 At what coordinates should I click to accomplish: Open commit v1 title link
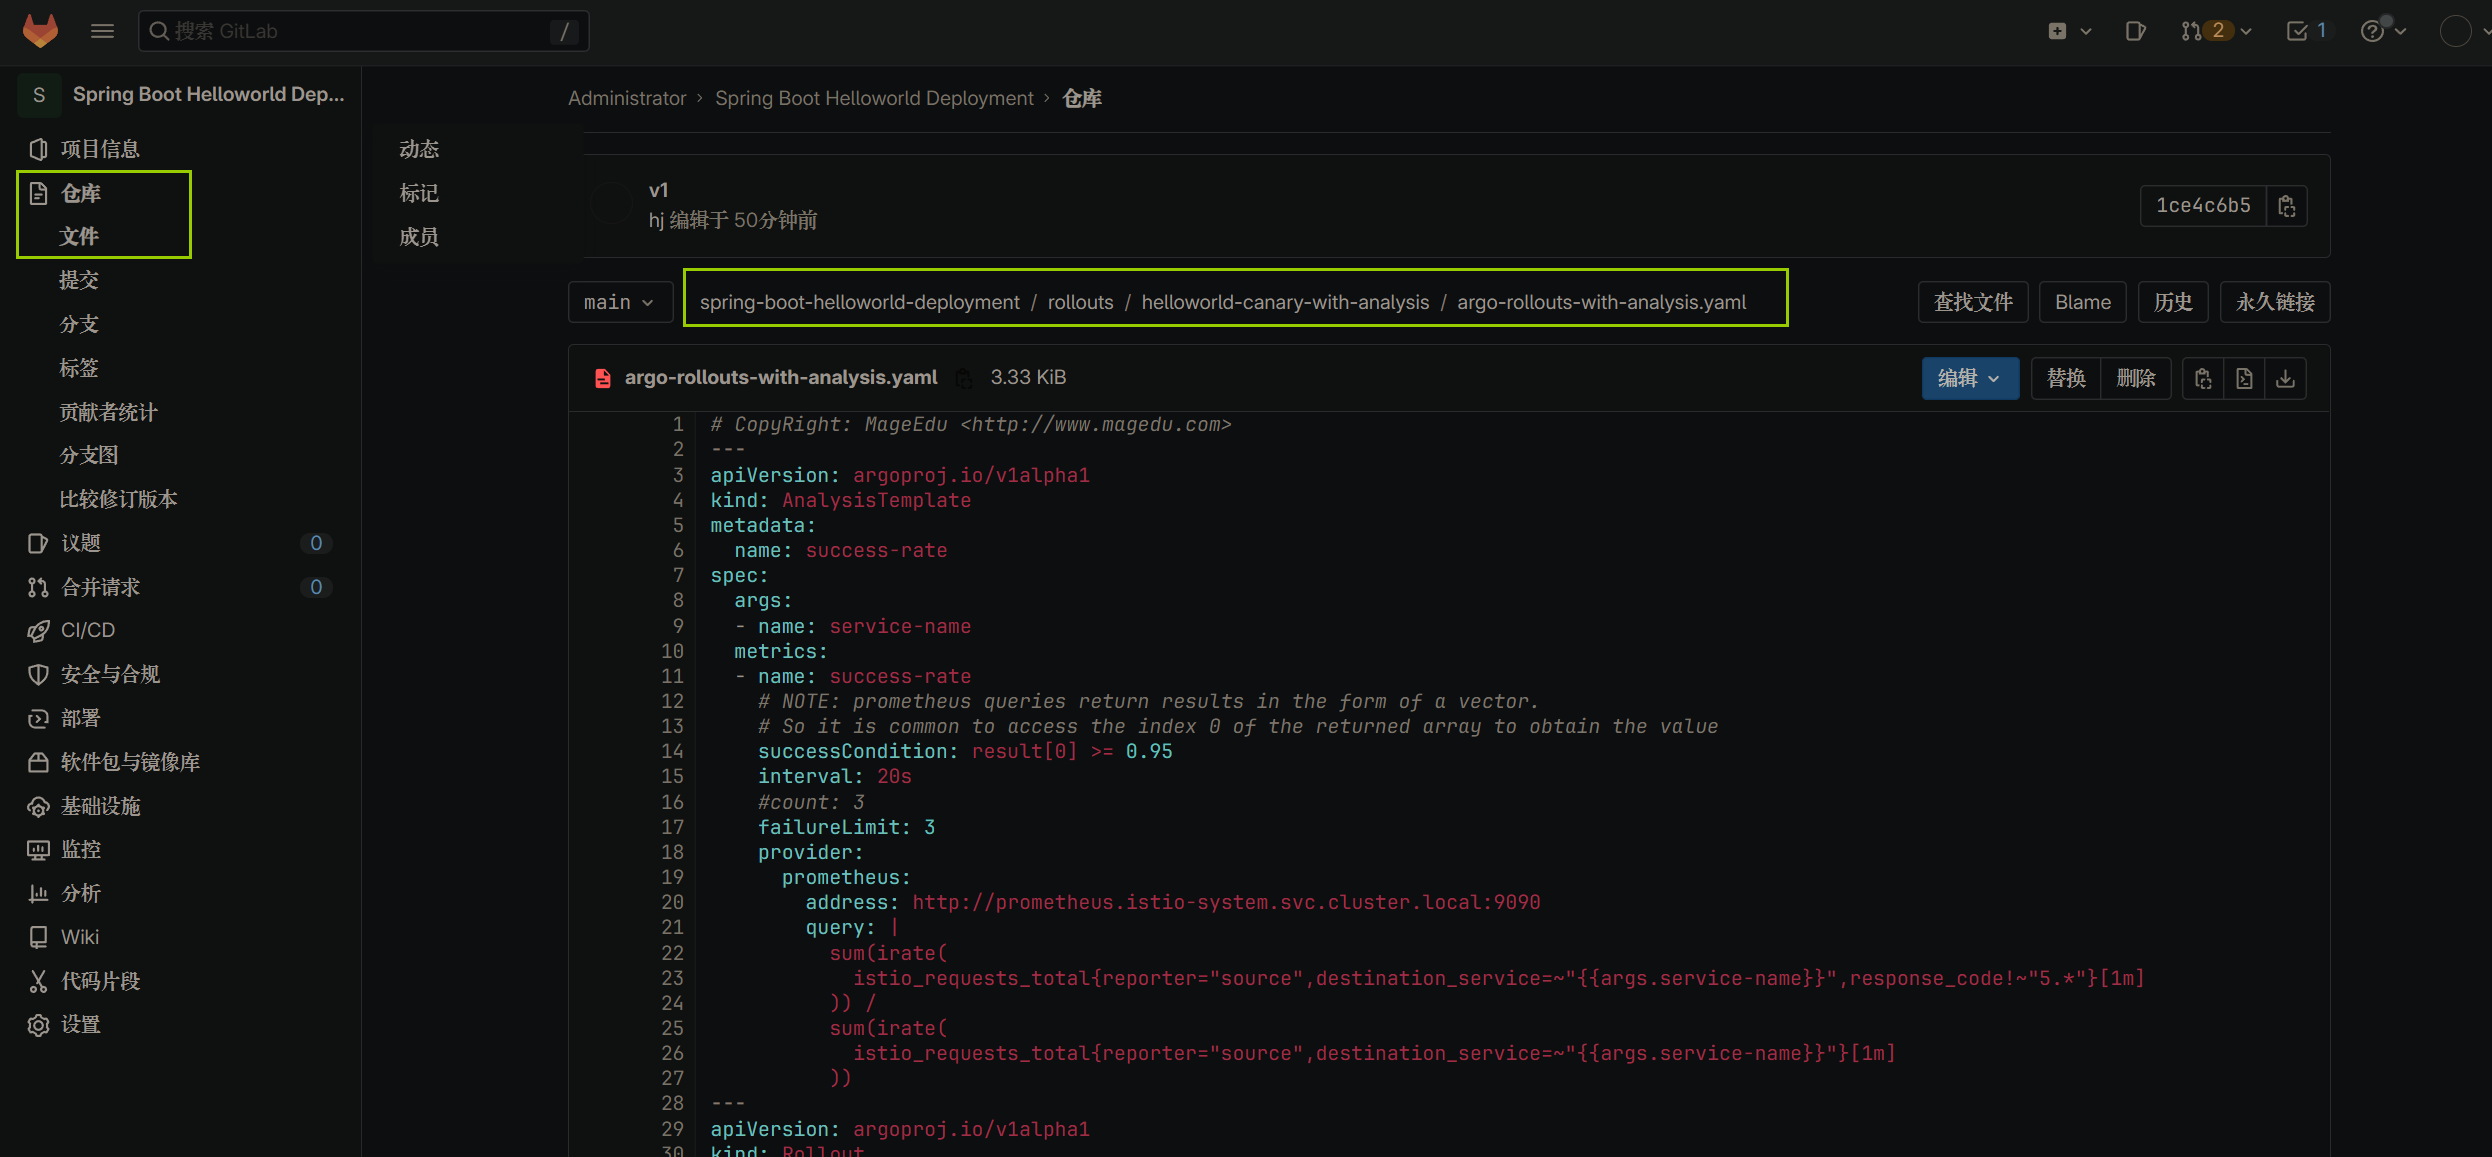pos(658,190)
